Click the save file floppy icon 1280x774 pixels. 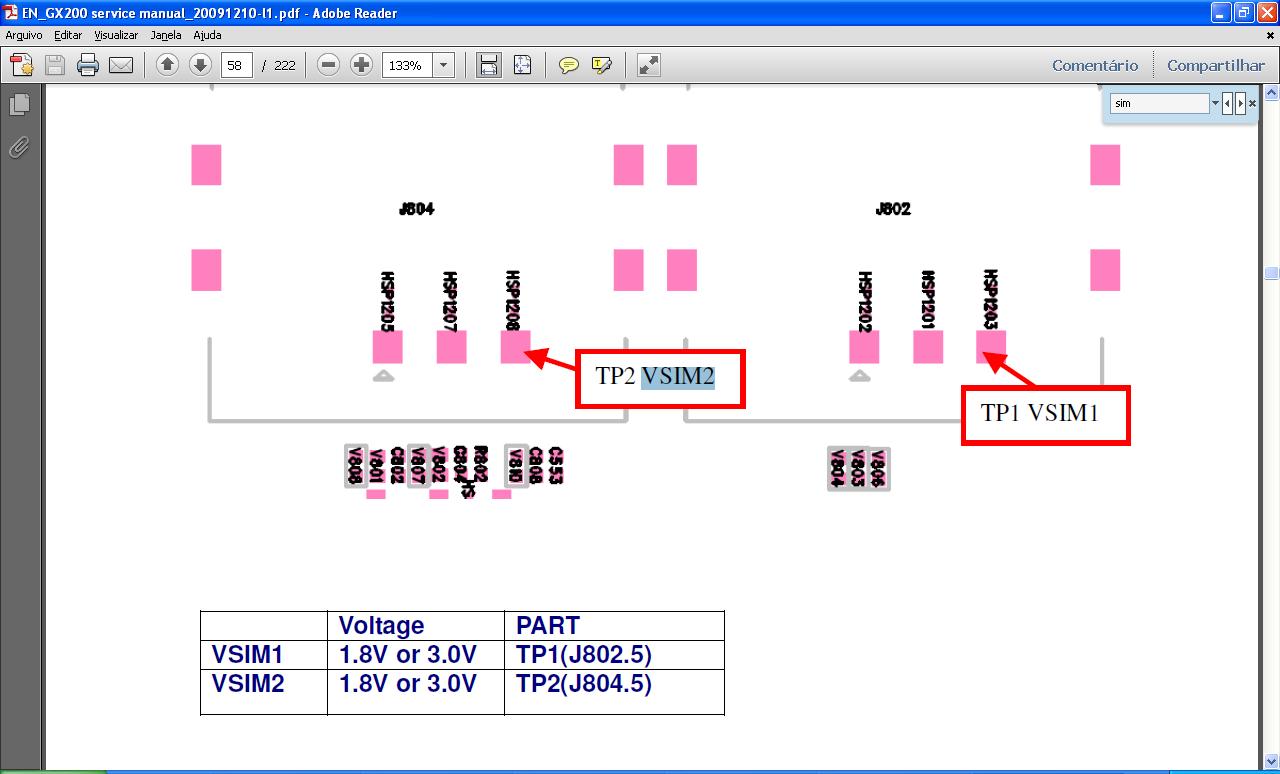(54, 65)
